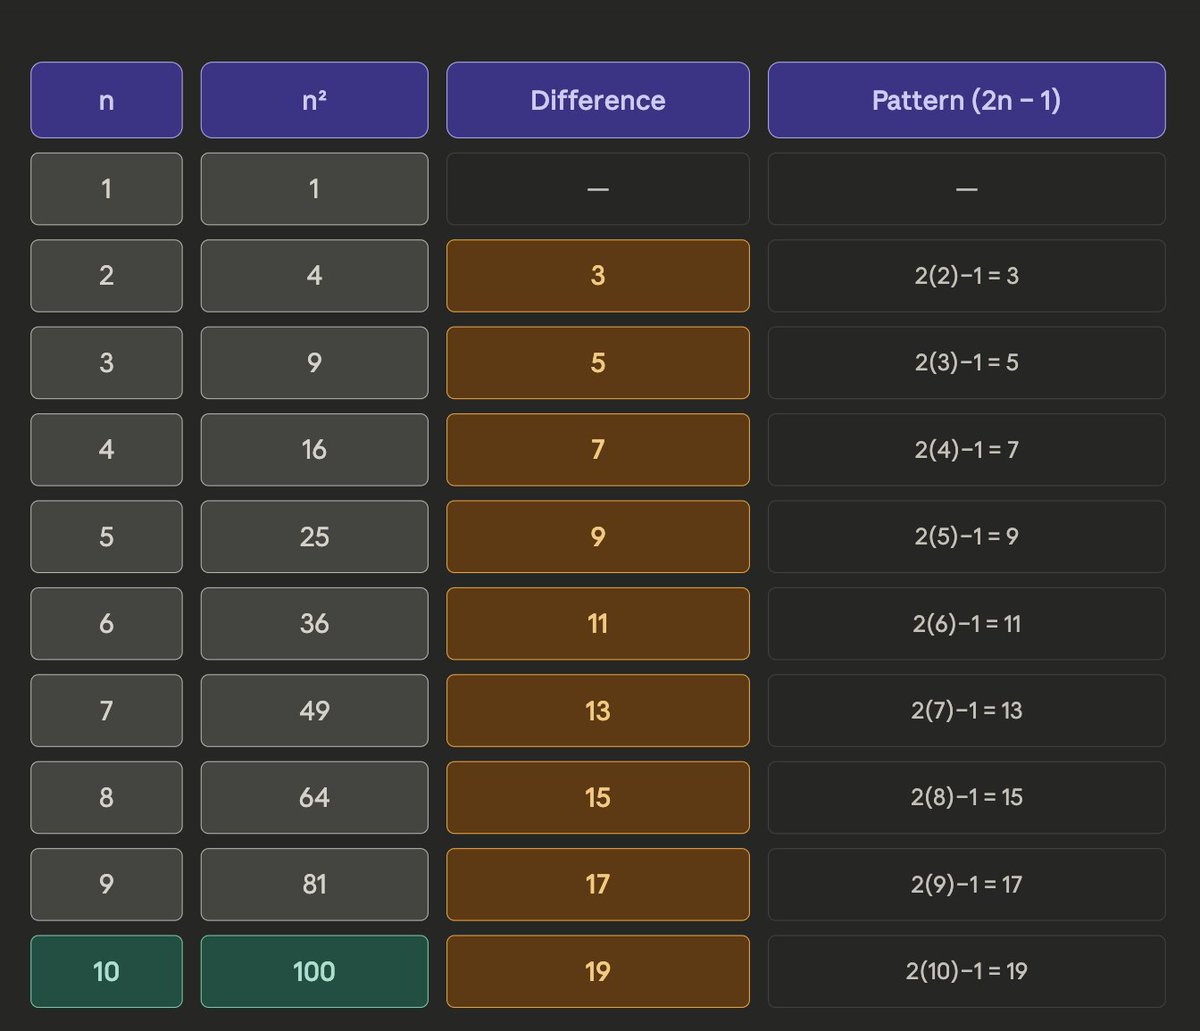Select the "2(9)−1 = 17" pattern cell

[x=966, y=884]
